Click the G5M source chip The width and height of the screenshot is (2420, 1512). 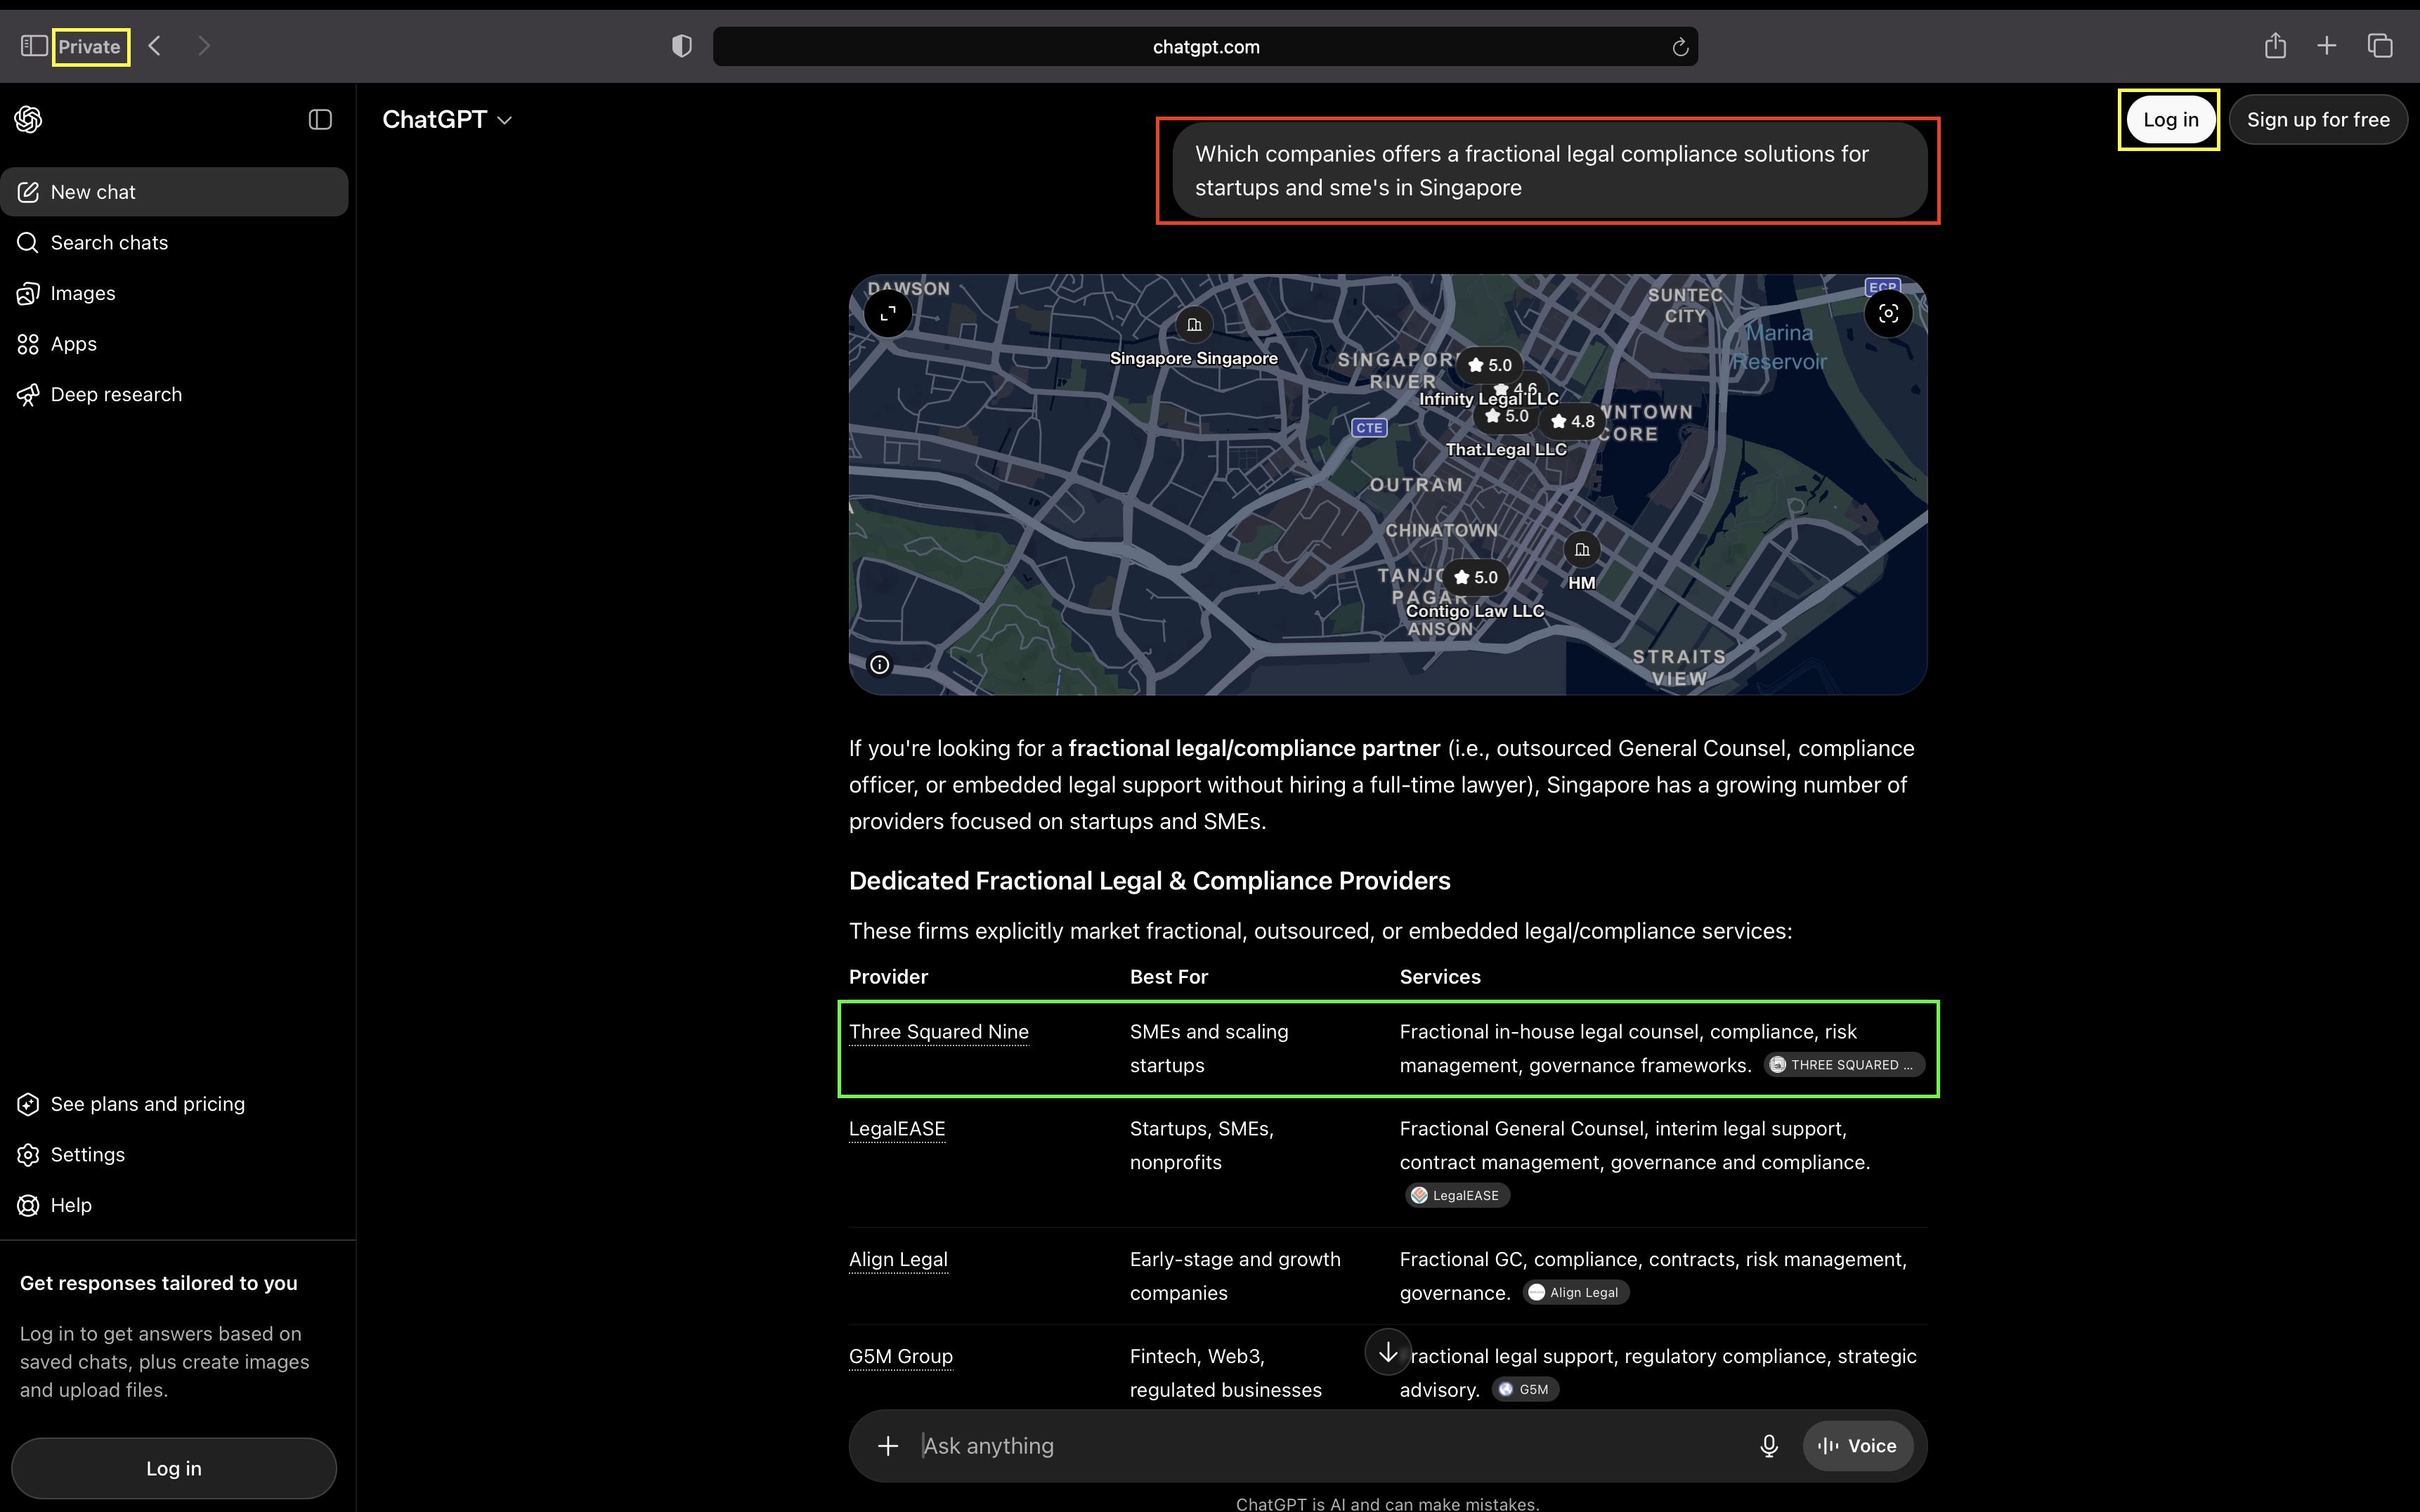1525,1390
